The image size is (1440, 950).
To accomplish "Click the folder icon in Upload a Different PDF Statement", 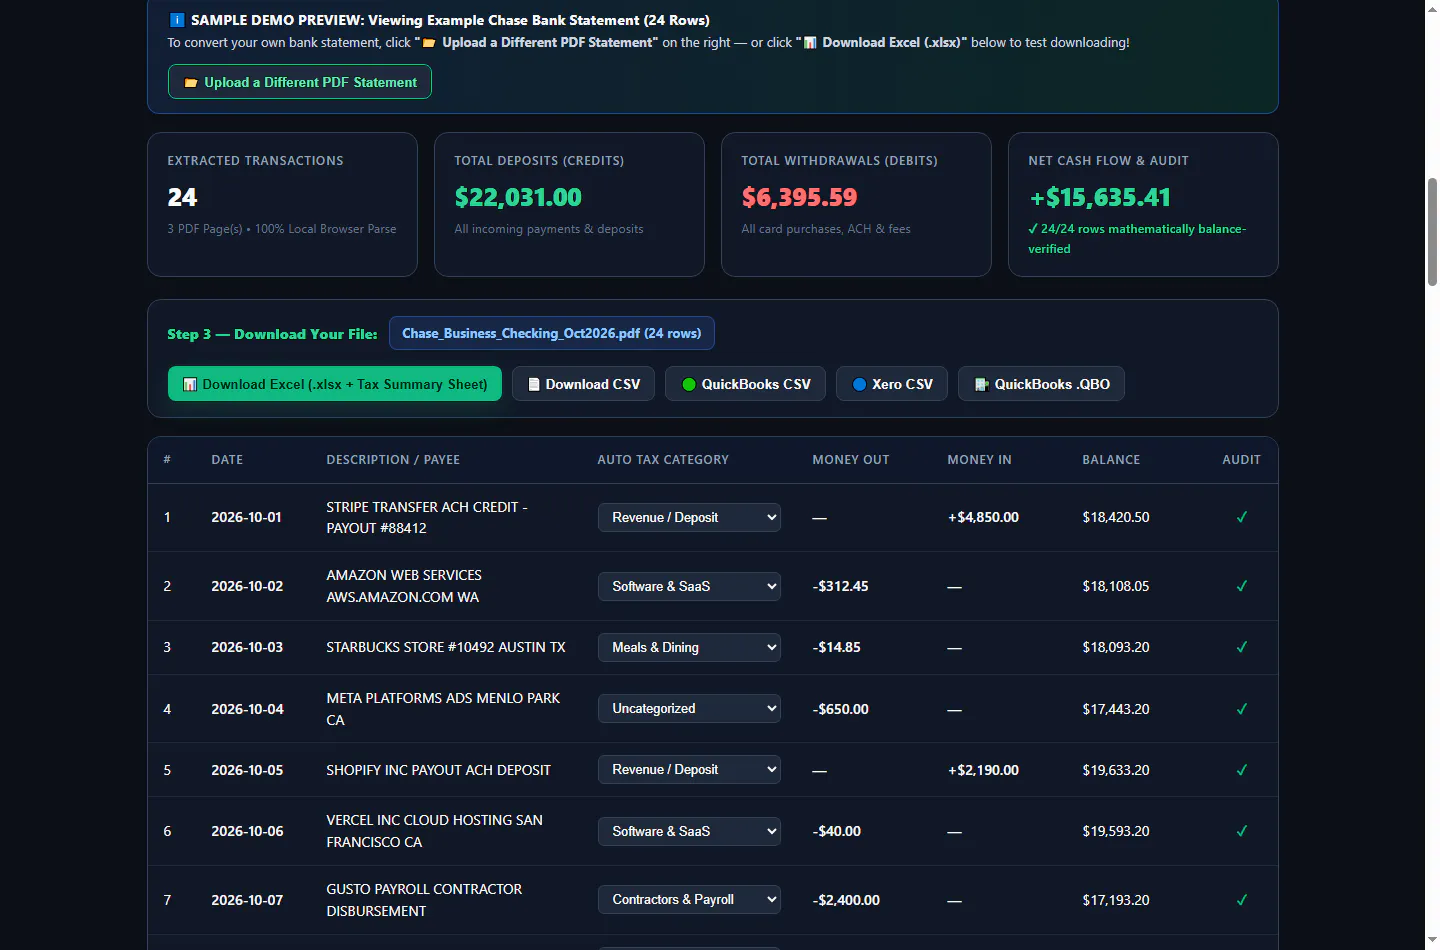I will pyautogui.click(x=191, y=83).
